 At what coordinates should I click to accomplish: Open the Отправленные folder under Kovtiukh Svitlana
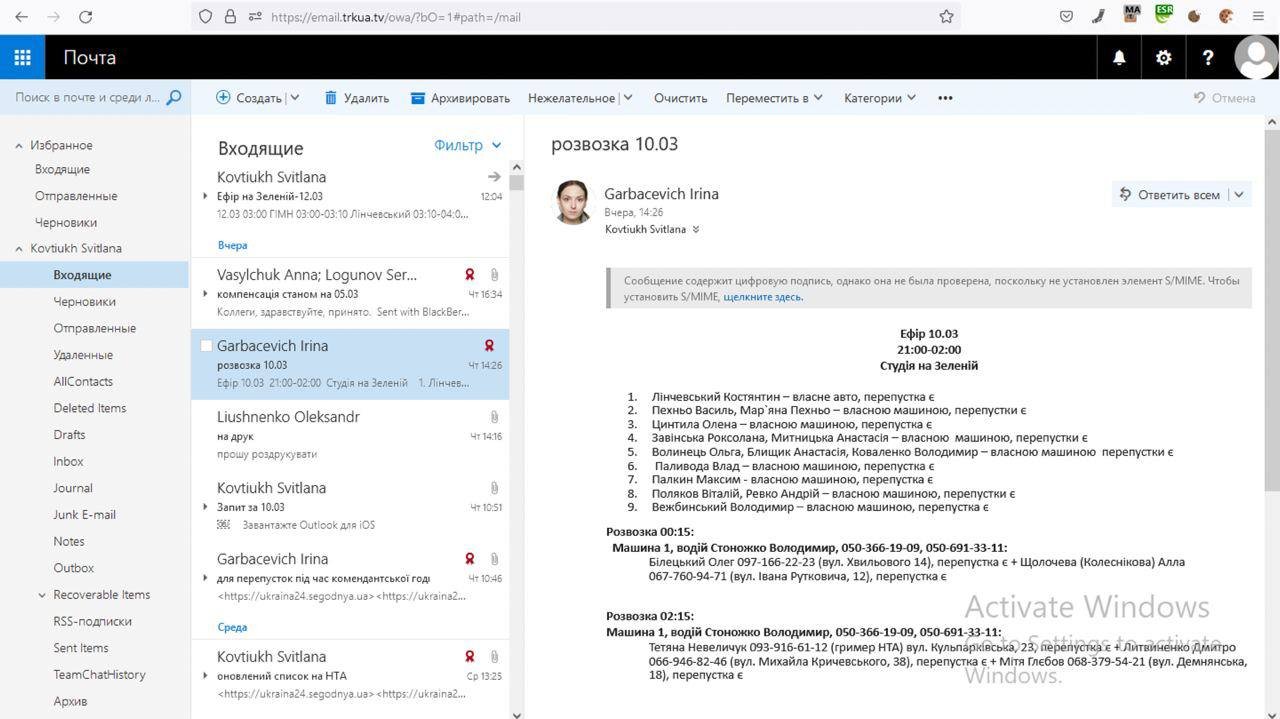94,328
